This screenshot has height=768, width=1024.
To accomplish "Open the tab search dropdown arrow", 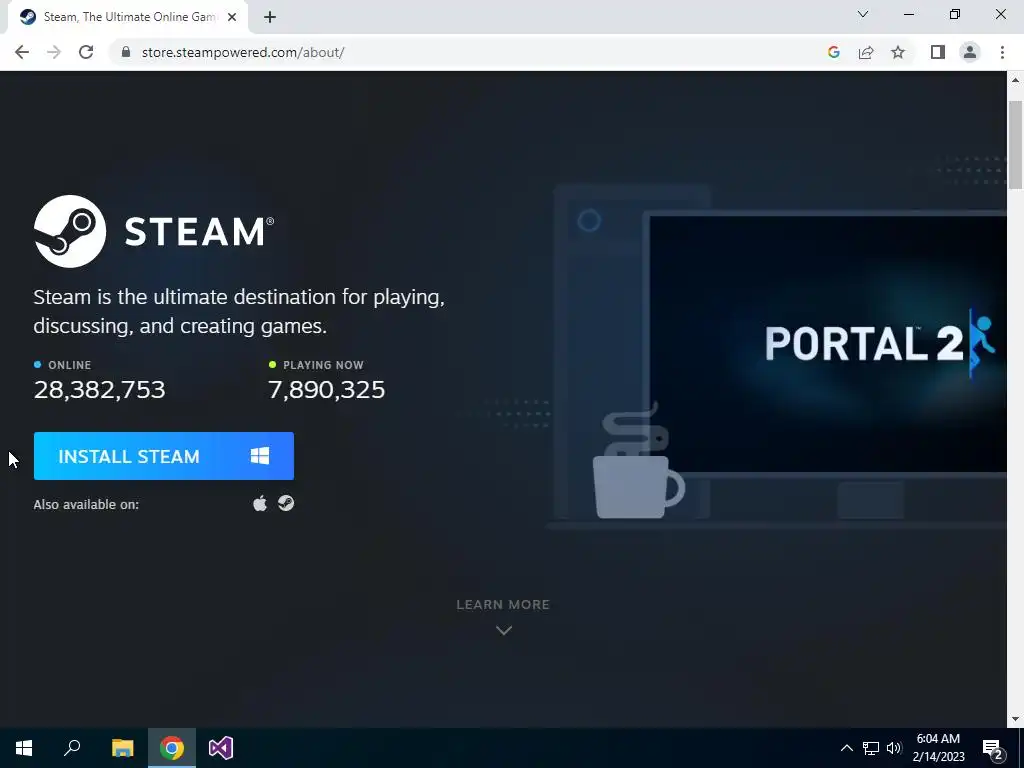I will coord(863,14).
